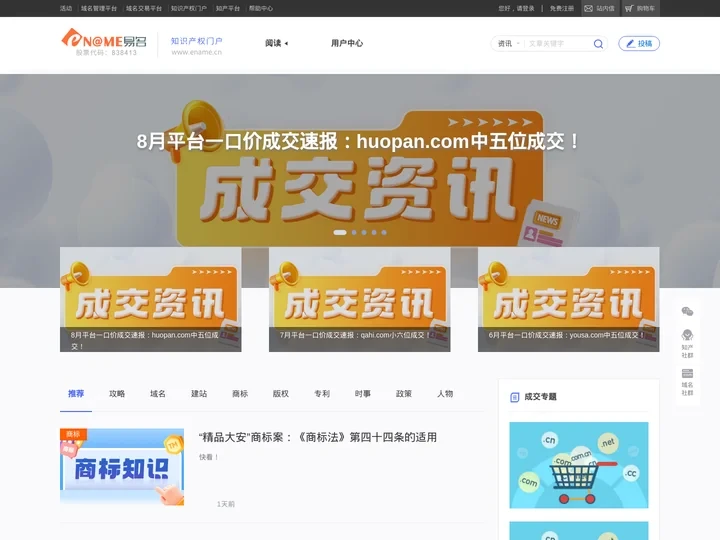The width and height of the screenshot is (720, 540).
Task: Open article “精品大安”商标案 title
Action: (x=318, y=437)
